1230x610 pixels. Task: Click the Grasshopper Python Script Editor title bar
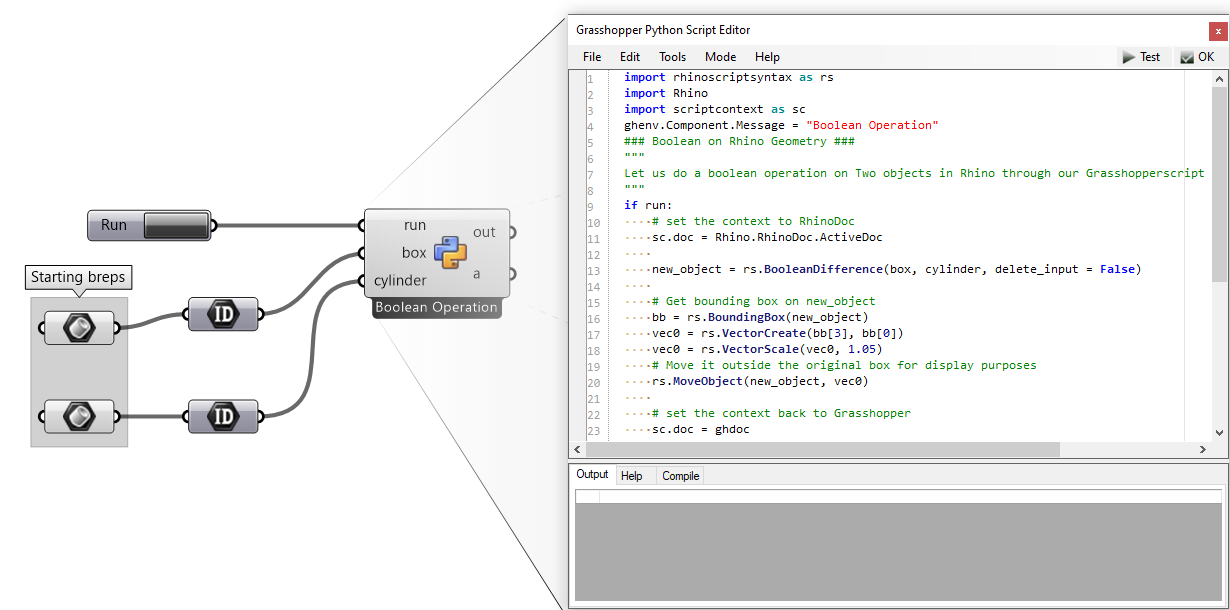pos(888,30)
